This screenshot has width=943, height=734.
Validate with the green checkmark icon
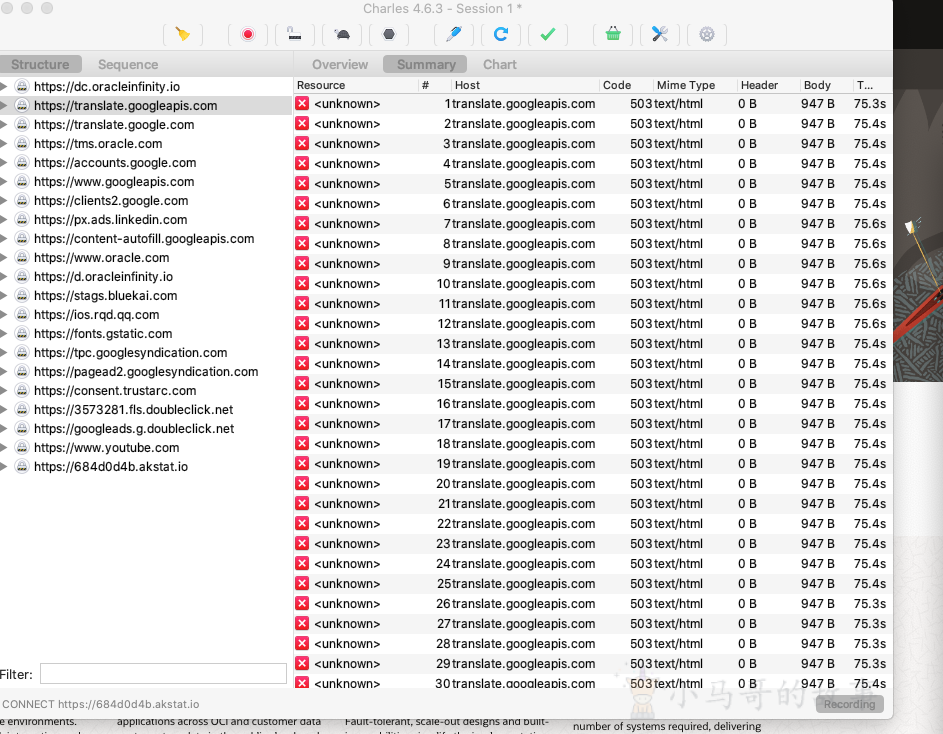tap(547, 34)
